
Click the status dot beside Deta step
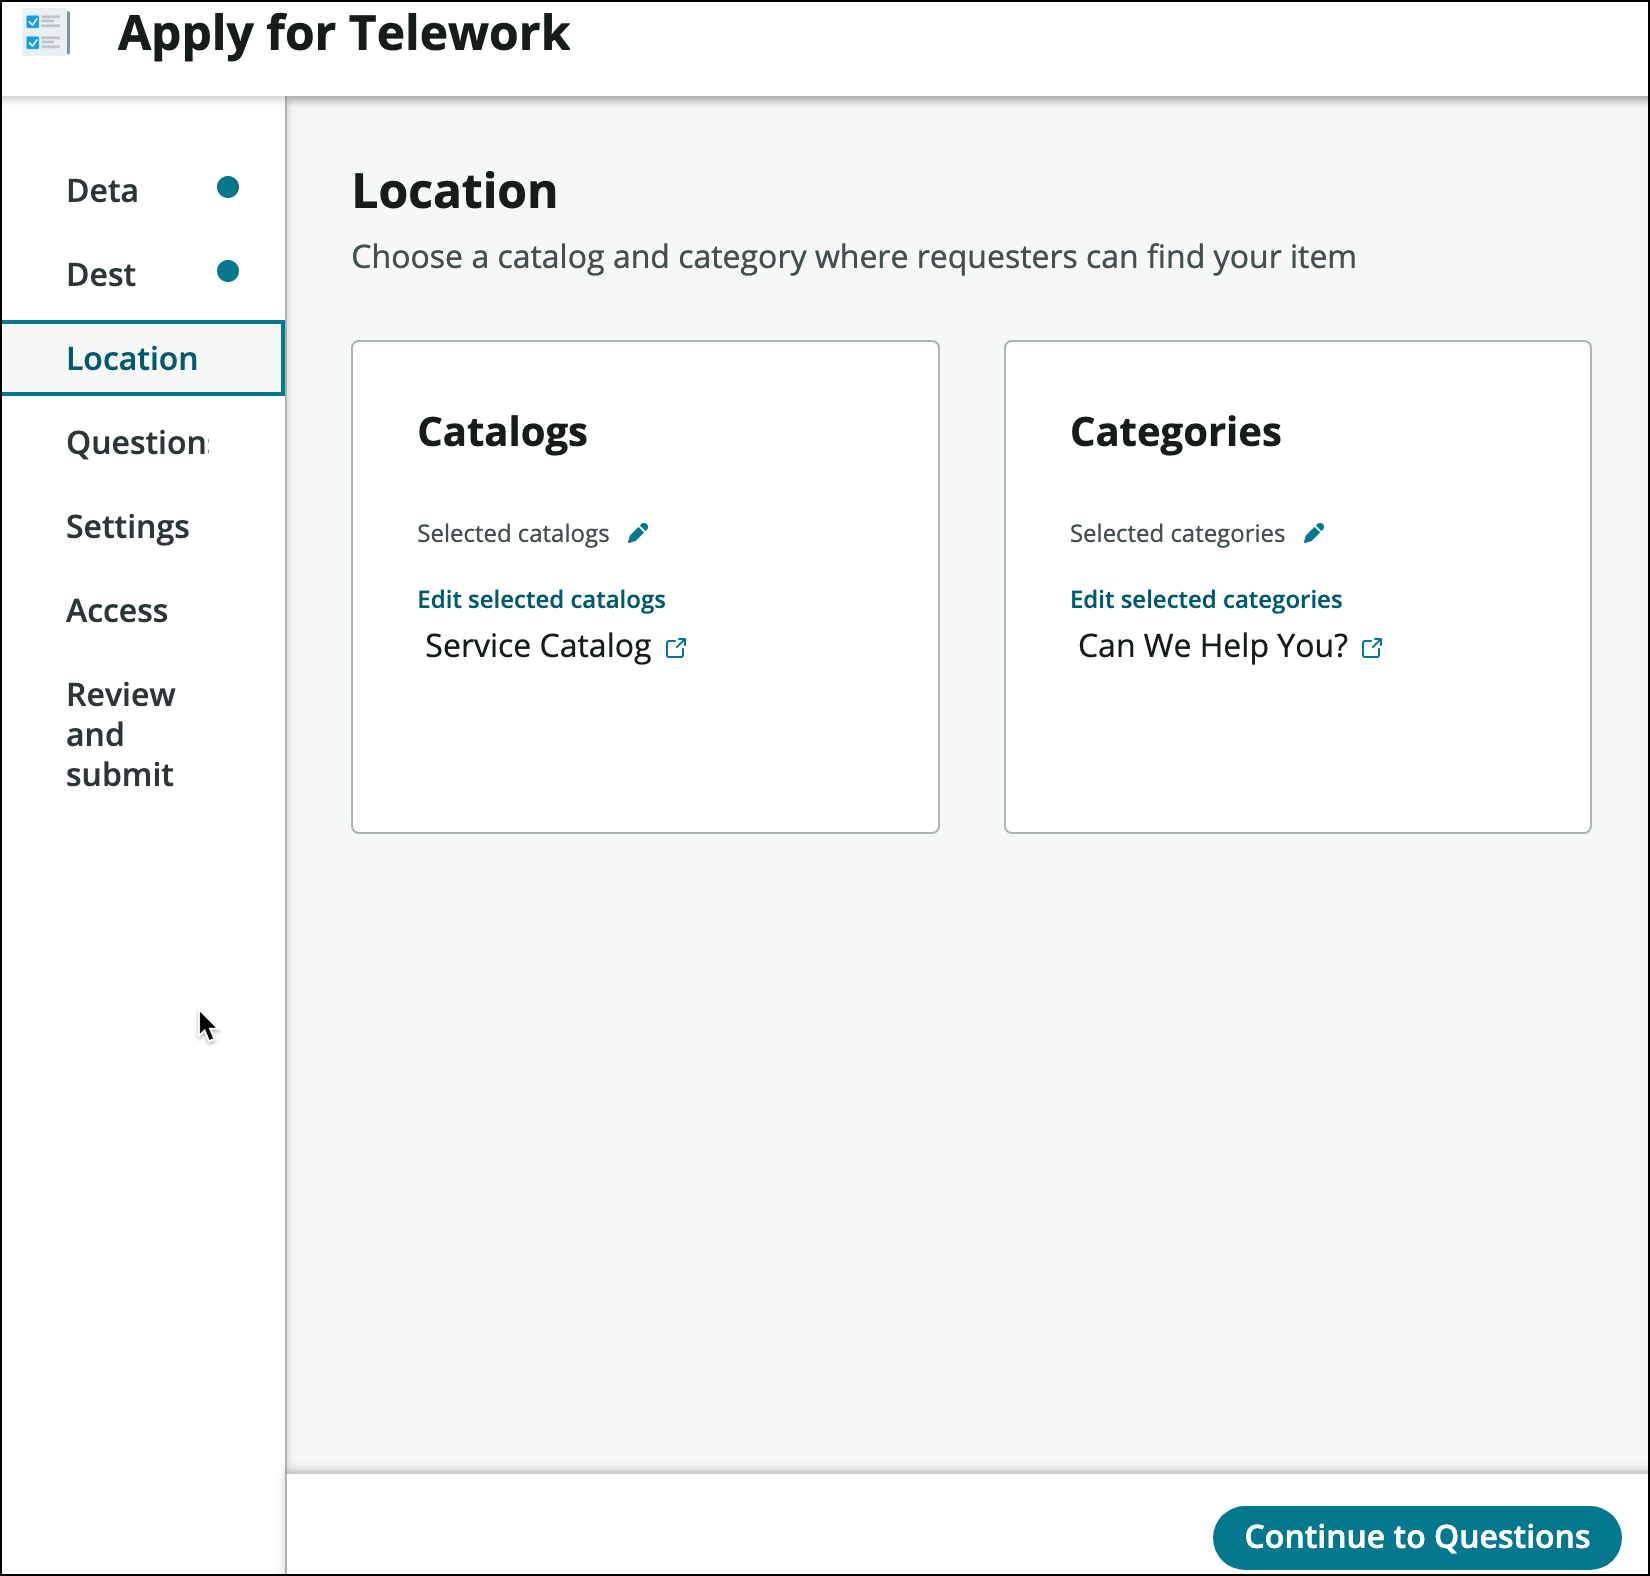click(228, 187)
